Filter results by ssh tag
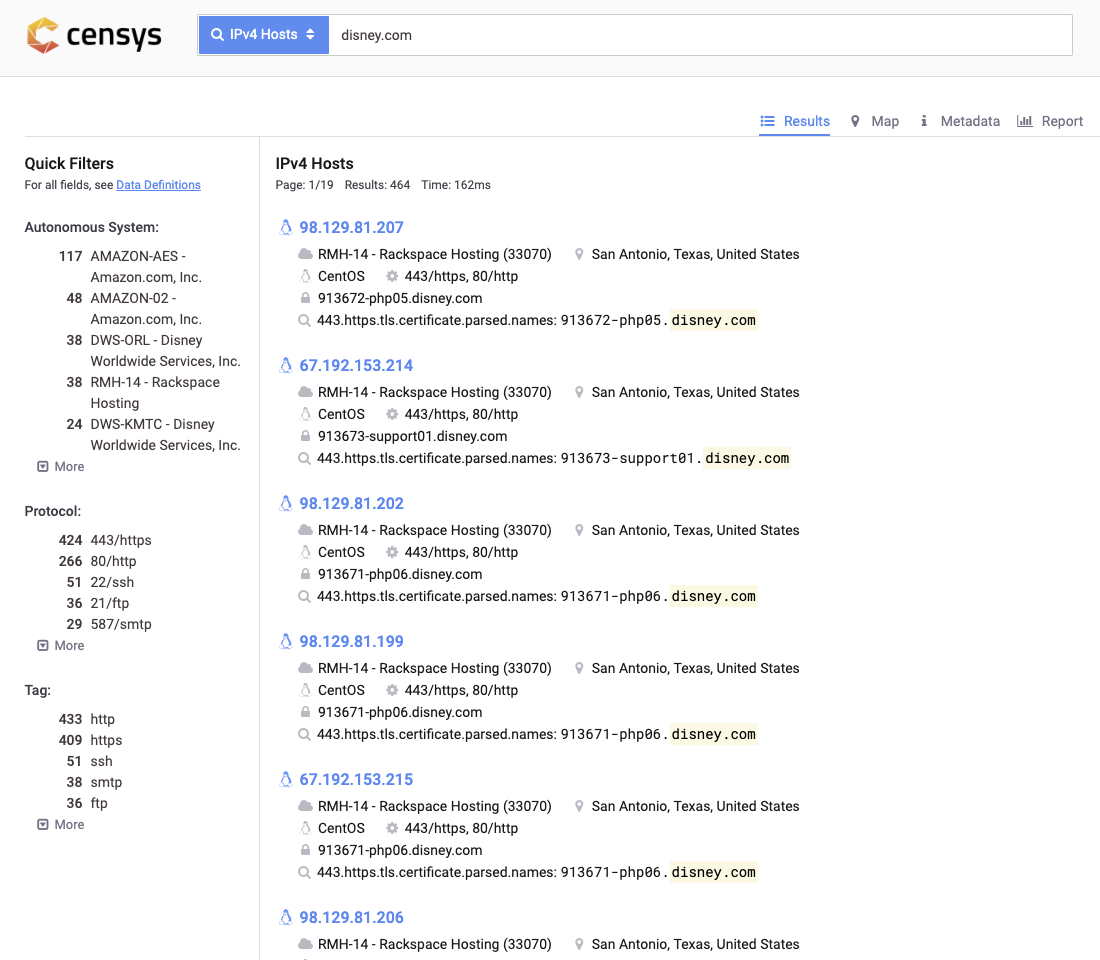This screenshot has width=1100, height=960. point(101,761)
